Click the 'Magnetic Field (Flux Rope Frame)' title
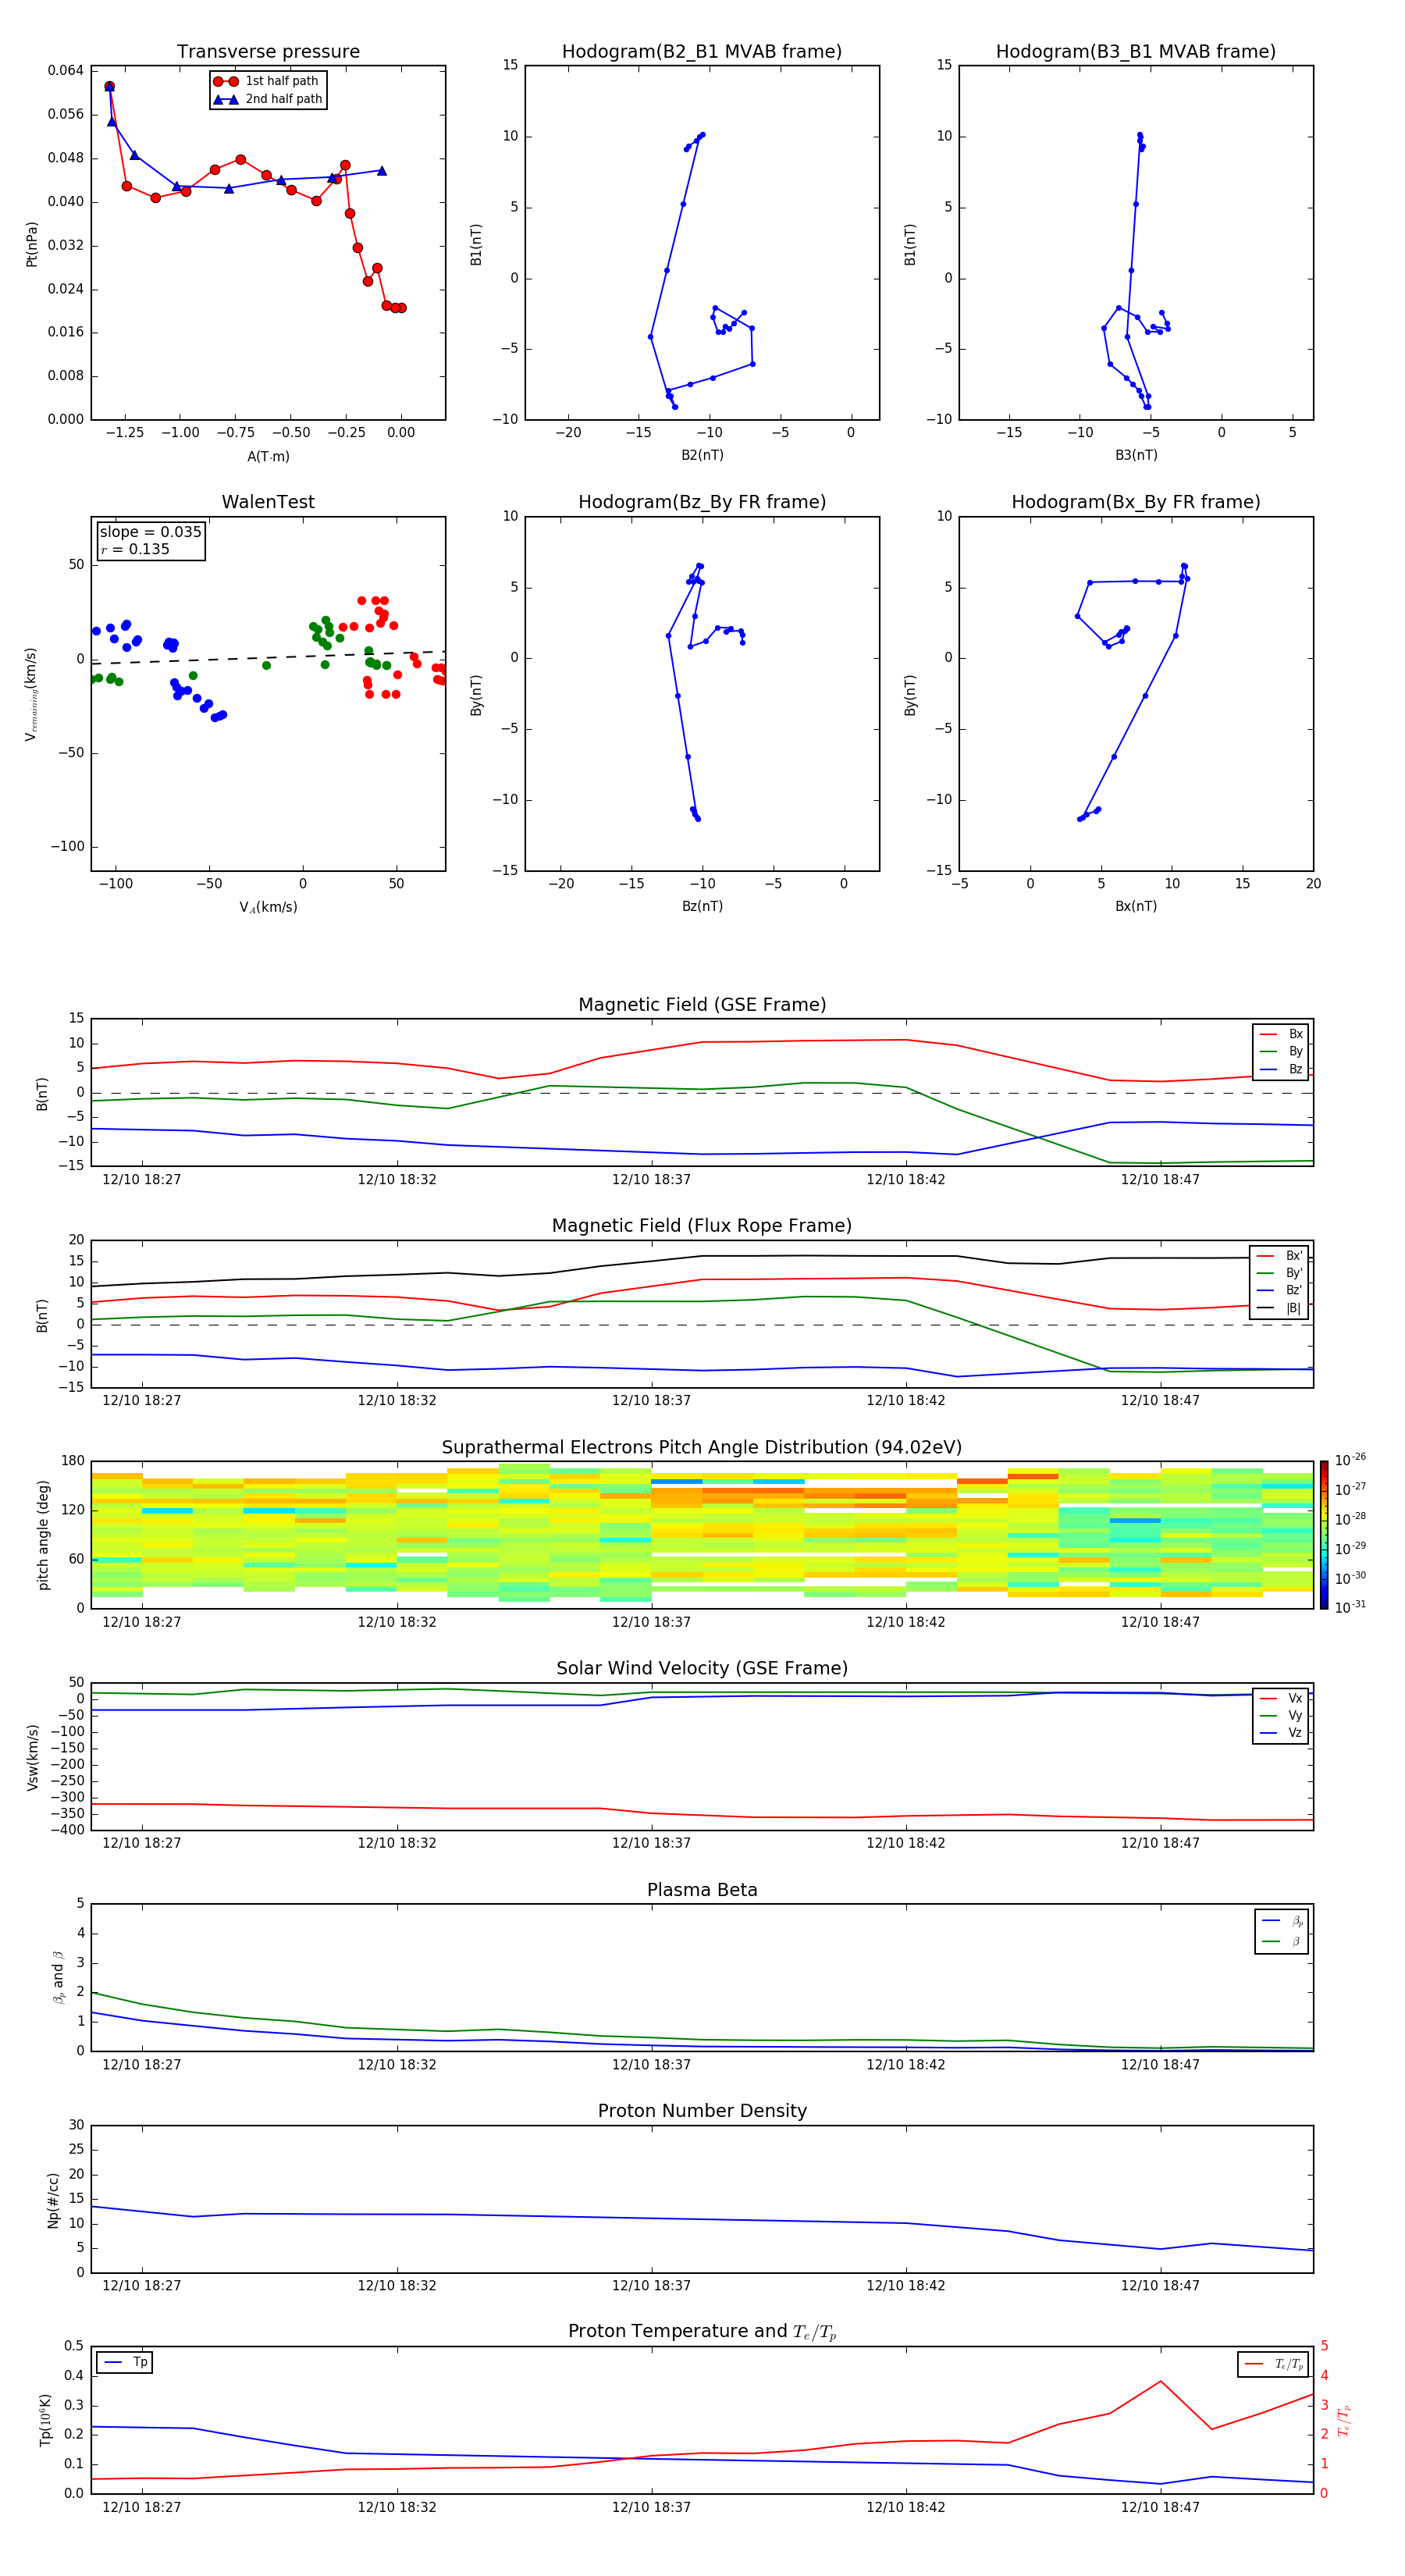1405x2576 pixels. tap(702, 1226)
